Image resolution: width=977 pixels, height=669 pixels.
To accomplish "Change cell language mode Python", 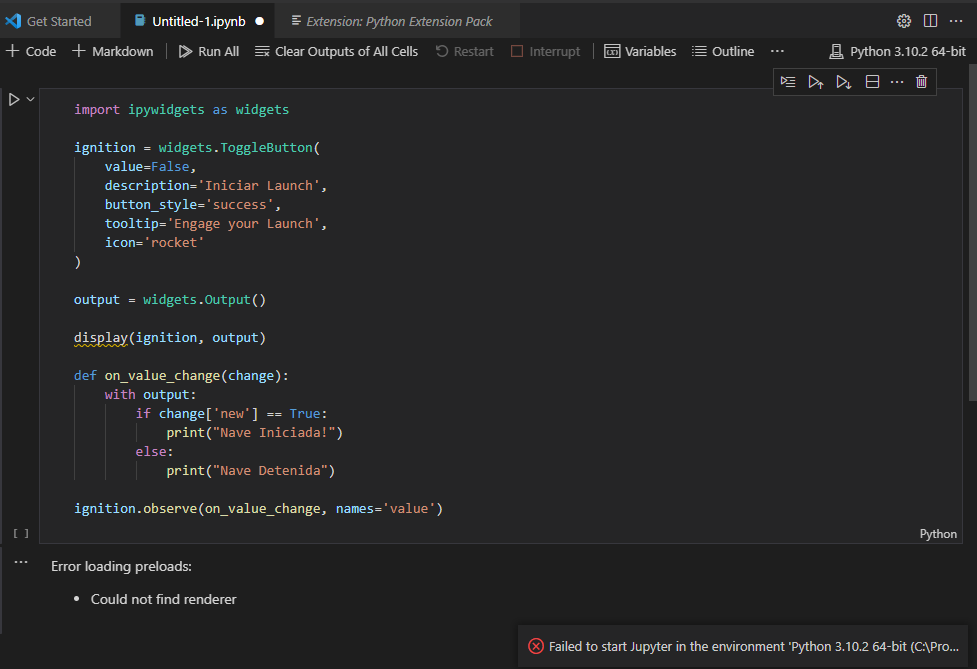I will 938,534.
